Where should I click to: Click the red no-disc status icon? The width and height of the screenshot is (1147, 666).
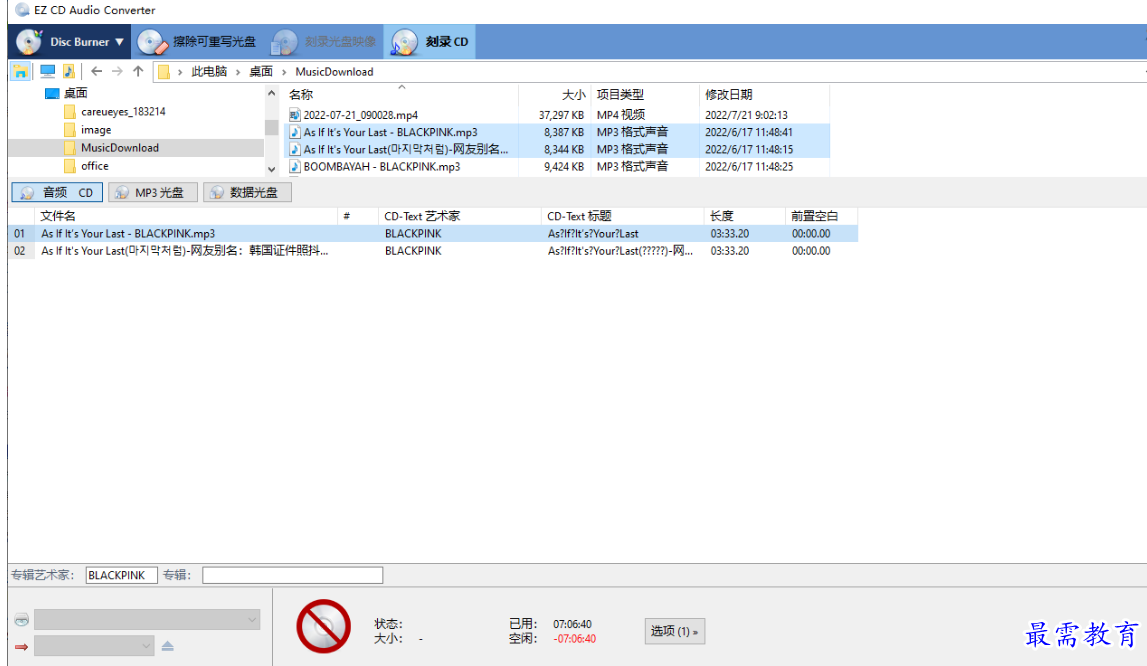[323, 626]
